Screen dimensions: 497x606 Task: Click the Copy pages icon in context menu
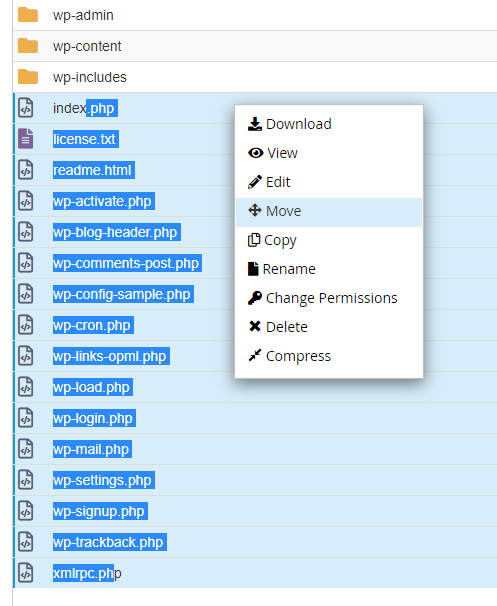click(x=254, y=240)
